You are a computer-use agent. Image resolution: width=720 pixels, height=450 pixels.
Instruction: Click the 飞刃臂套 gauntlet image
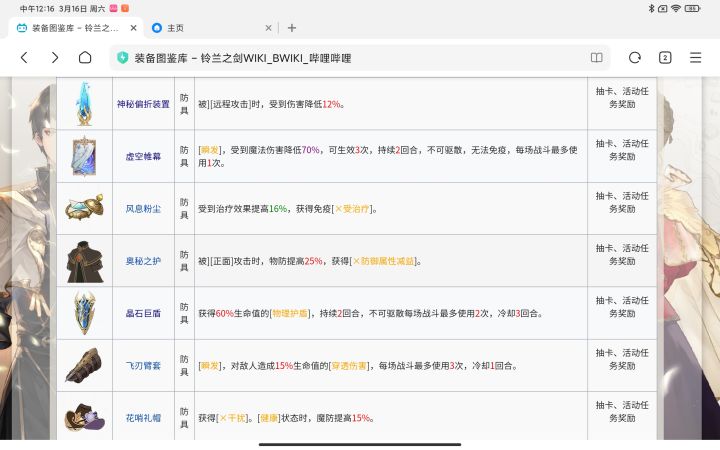coord(84,366)
